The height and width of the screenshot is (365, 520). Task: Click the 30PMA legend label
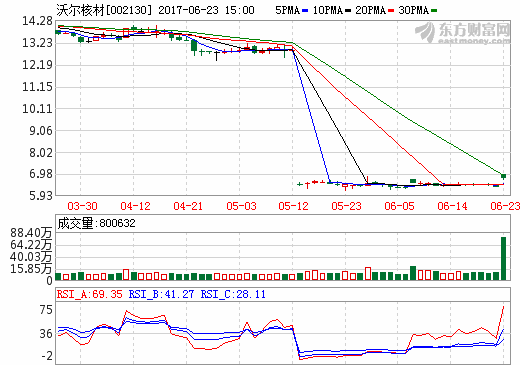click(414, 10)
